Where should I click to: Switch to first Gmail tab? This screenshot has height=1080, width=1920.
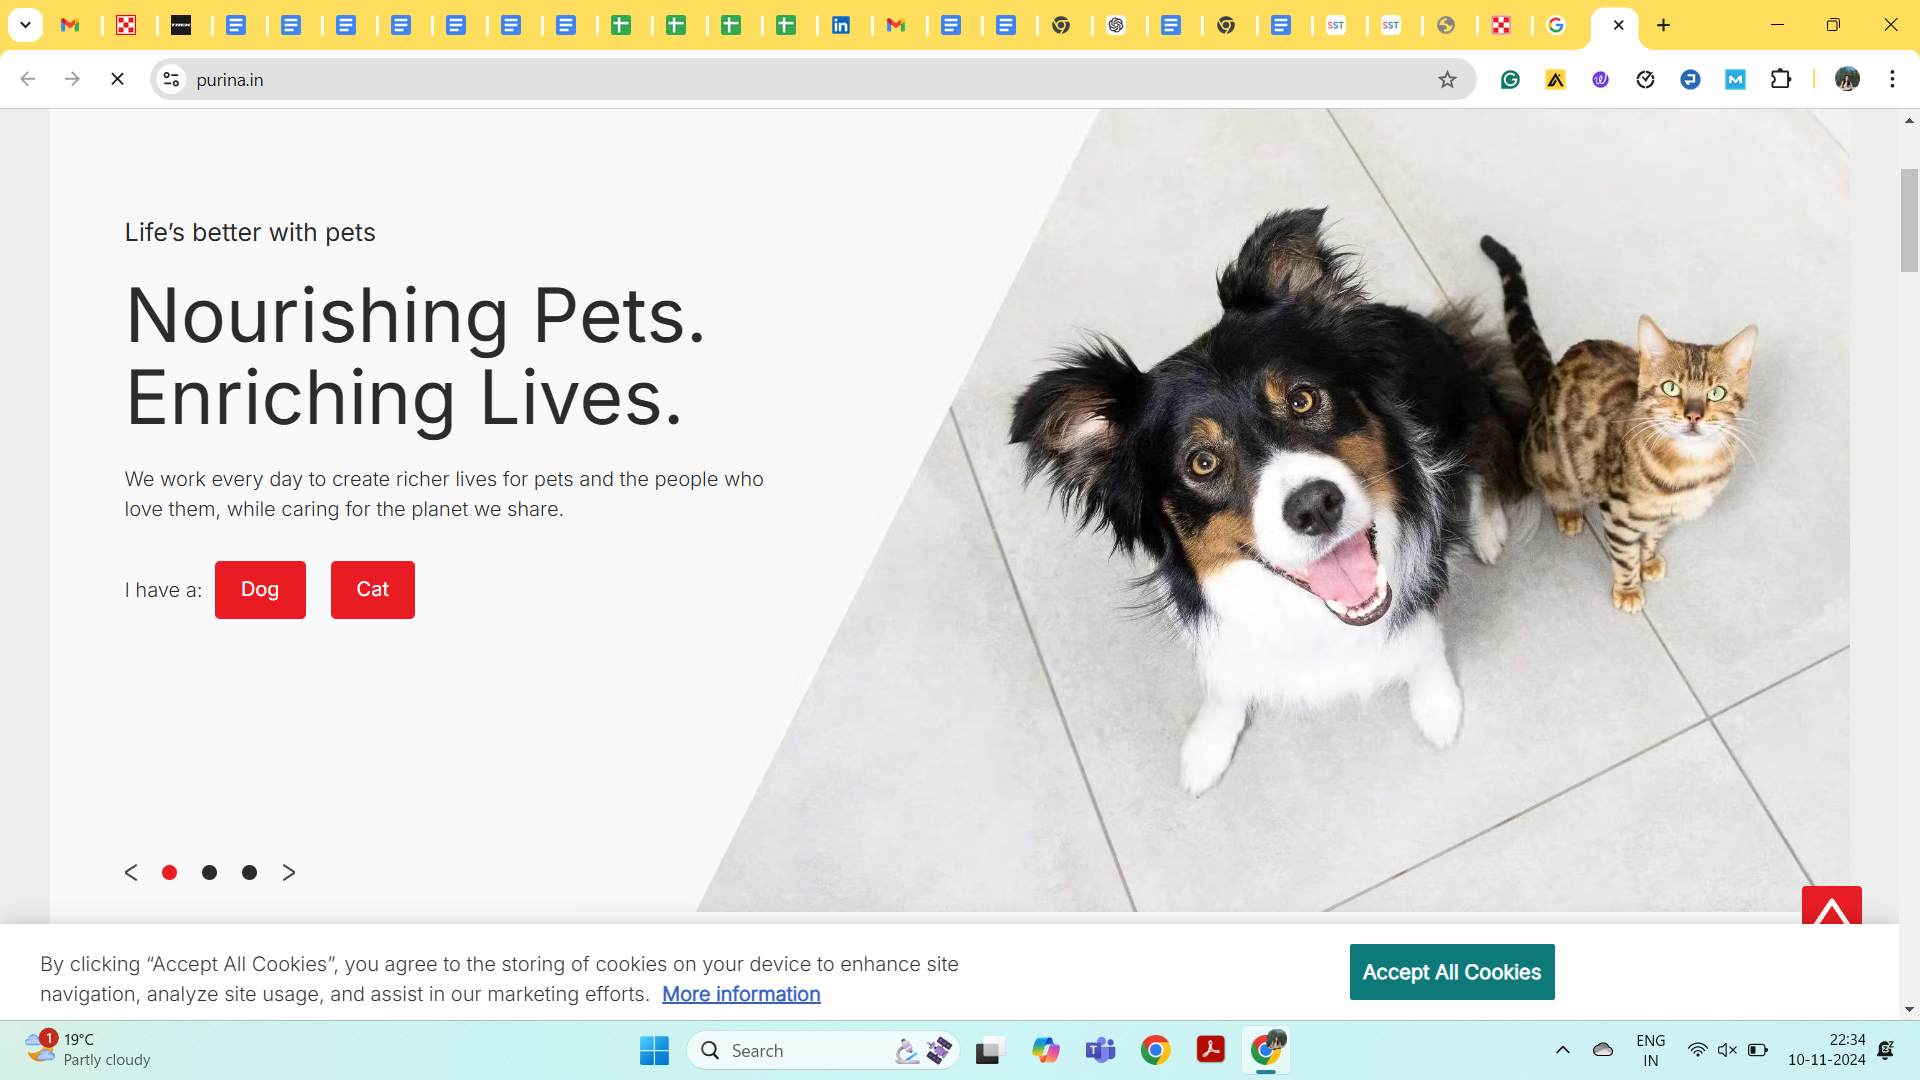coord(70,25)
